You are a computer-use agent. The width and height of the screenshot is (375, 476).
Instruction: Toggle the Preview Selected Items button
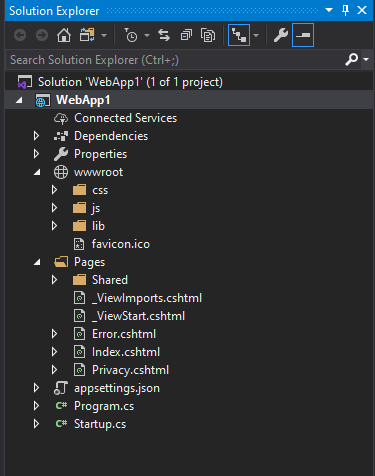click(303, 35)
